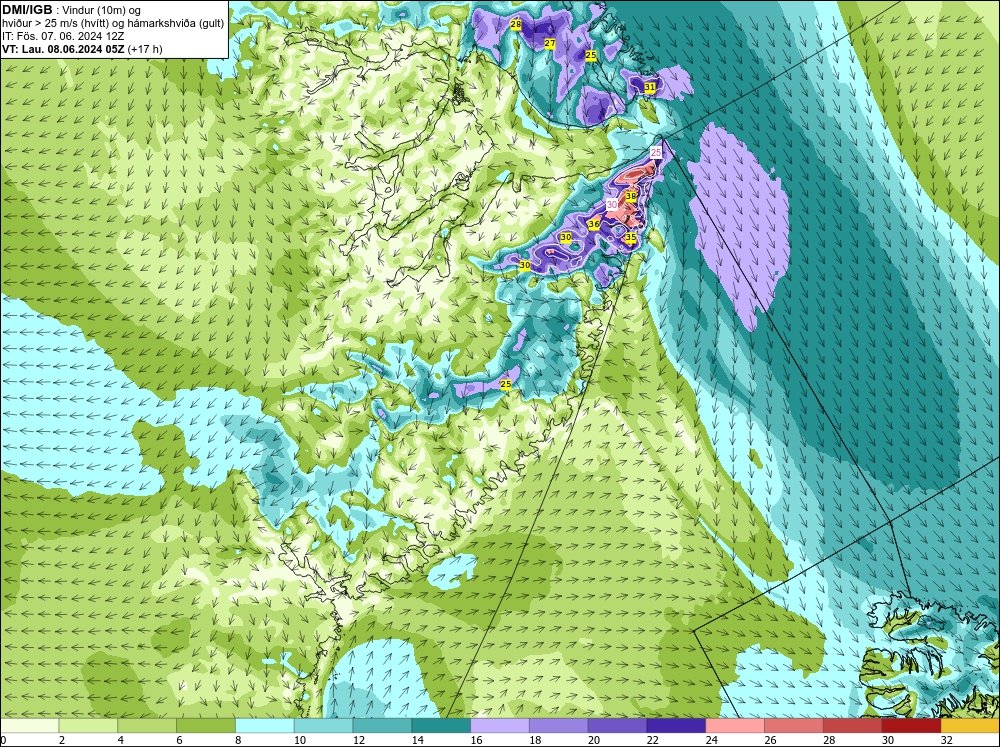Pick the 16–18 m/s lavender legend swatch
1000x747 pixels.
pos(500,726)
